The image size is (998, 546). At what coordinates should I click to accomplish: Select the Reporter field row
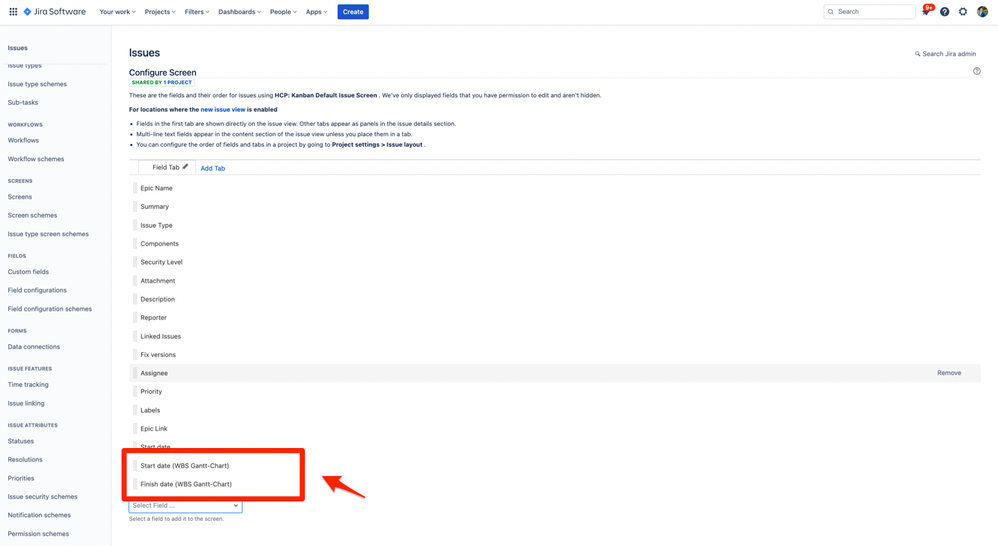pos(555,318)
